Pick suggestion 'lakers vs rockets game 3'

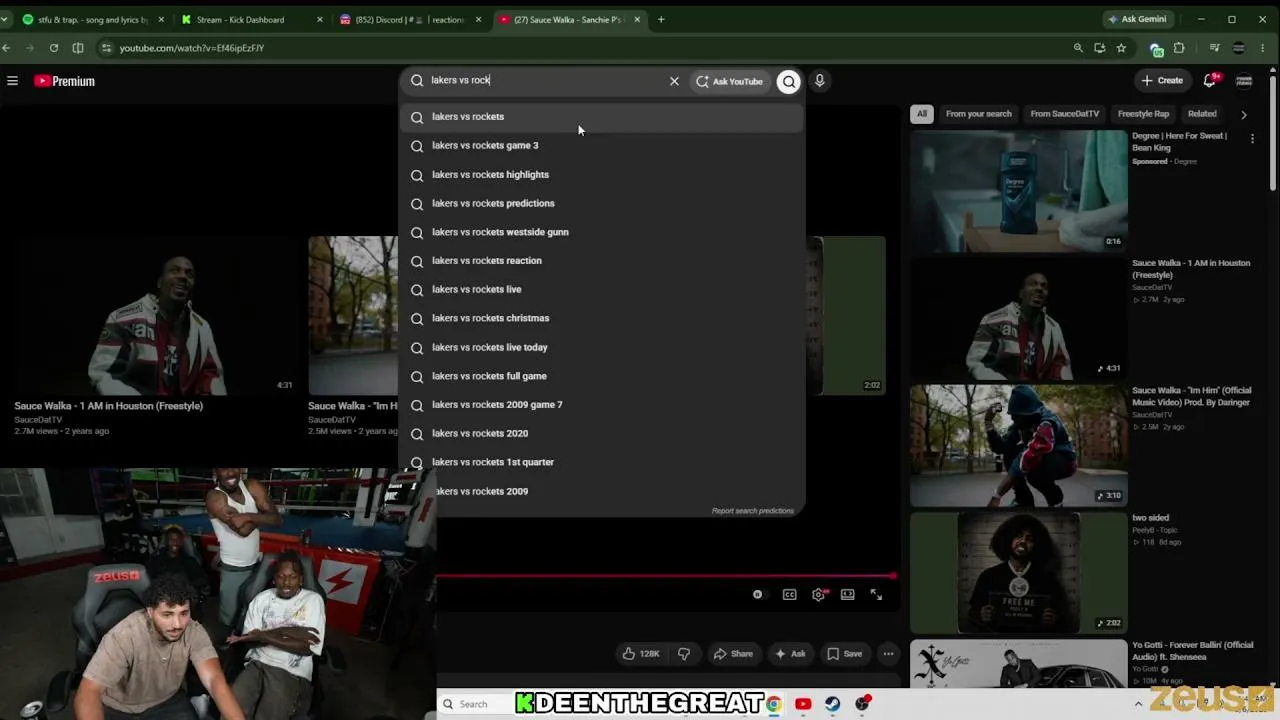(602, 145)
